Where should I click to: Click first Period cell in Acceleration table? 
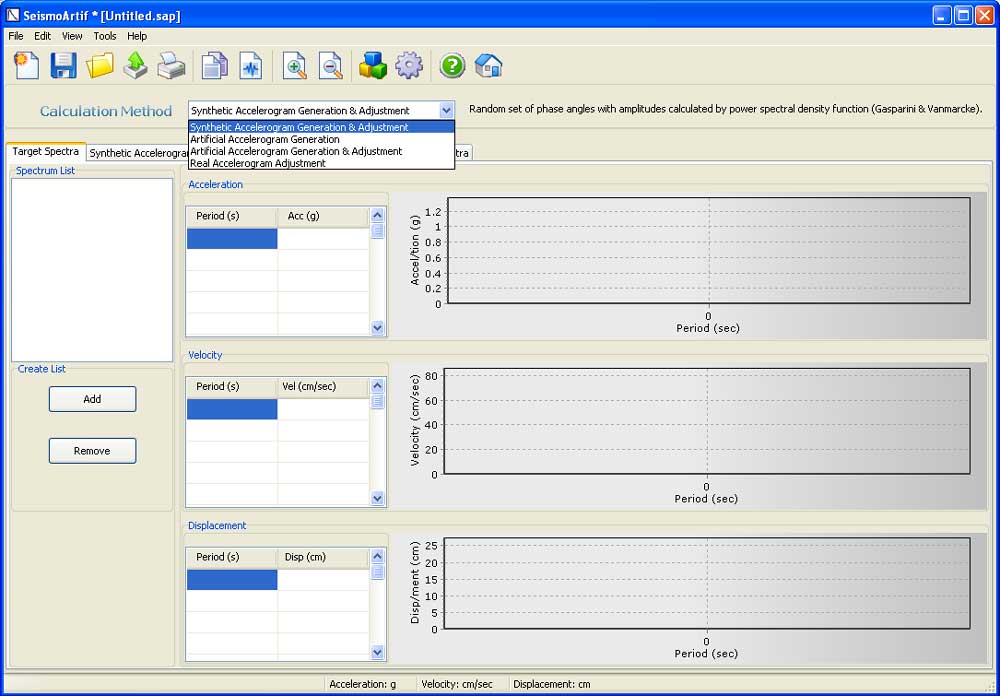click(232, 239)
